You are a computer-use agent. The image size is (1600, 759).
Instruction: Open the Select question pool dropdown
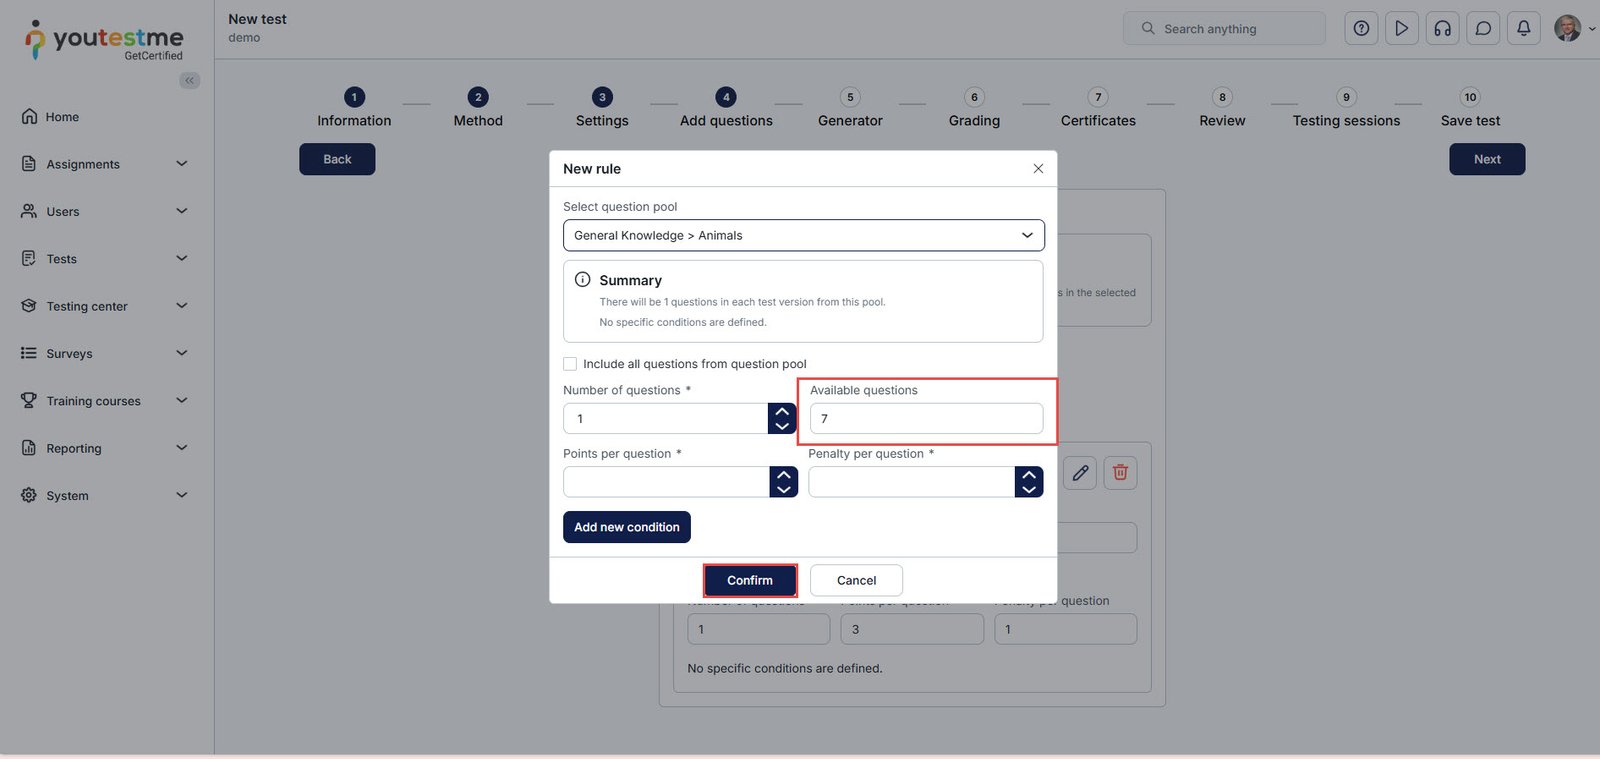(803, 236)
